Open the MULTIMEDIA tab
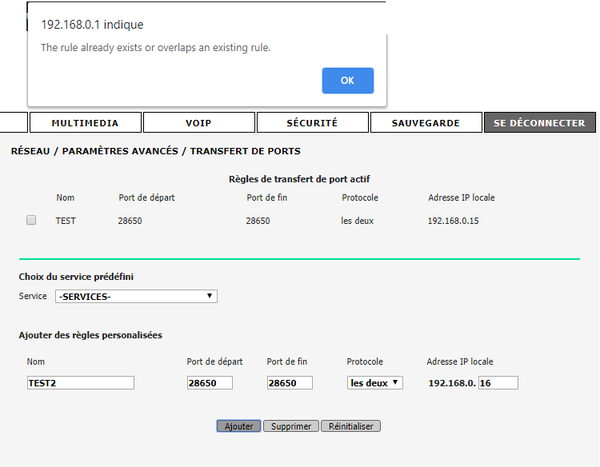Screen dimensions: 600x467 [x=84, y=123]
